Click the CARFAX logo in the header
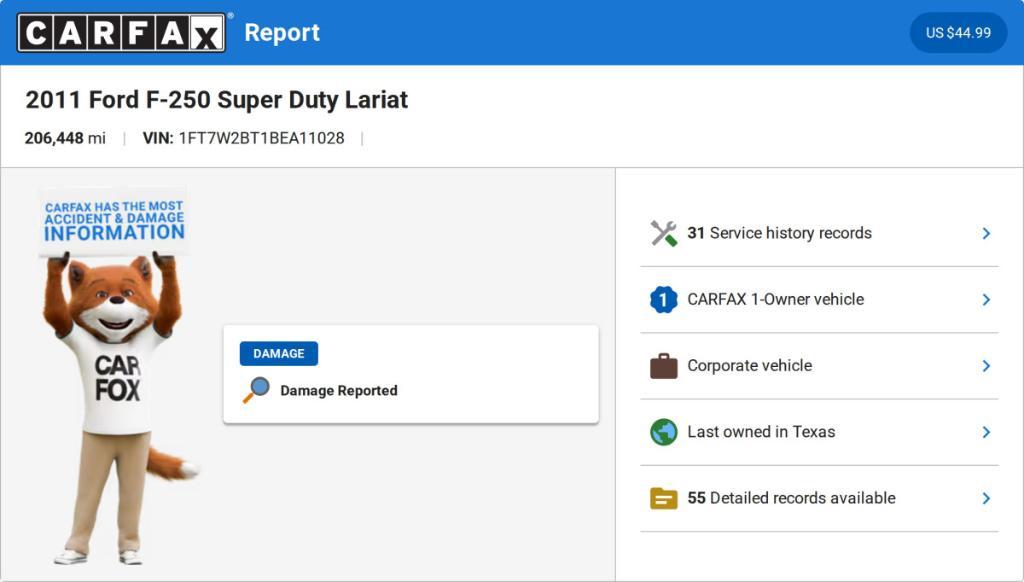This screenshot has width=1024, height=582. coord(121,33)
